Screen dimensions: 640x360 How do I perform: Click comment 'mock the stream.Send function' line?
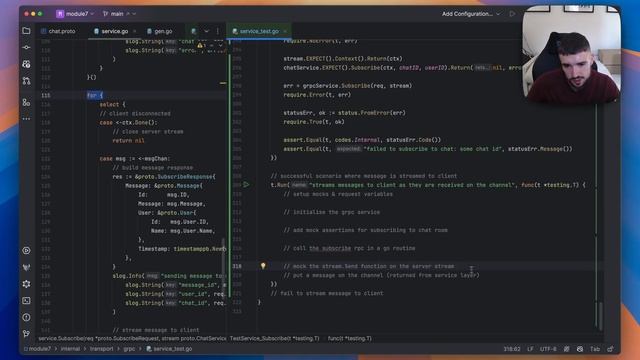pos(369,266)
